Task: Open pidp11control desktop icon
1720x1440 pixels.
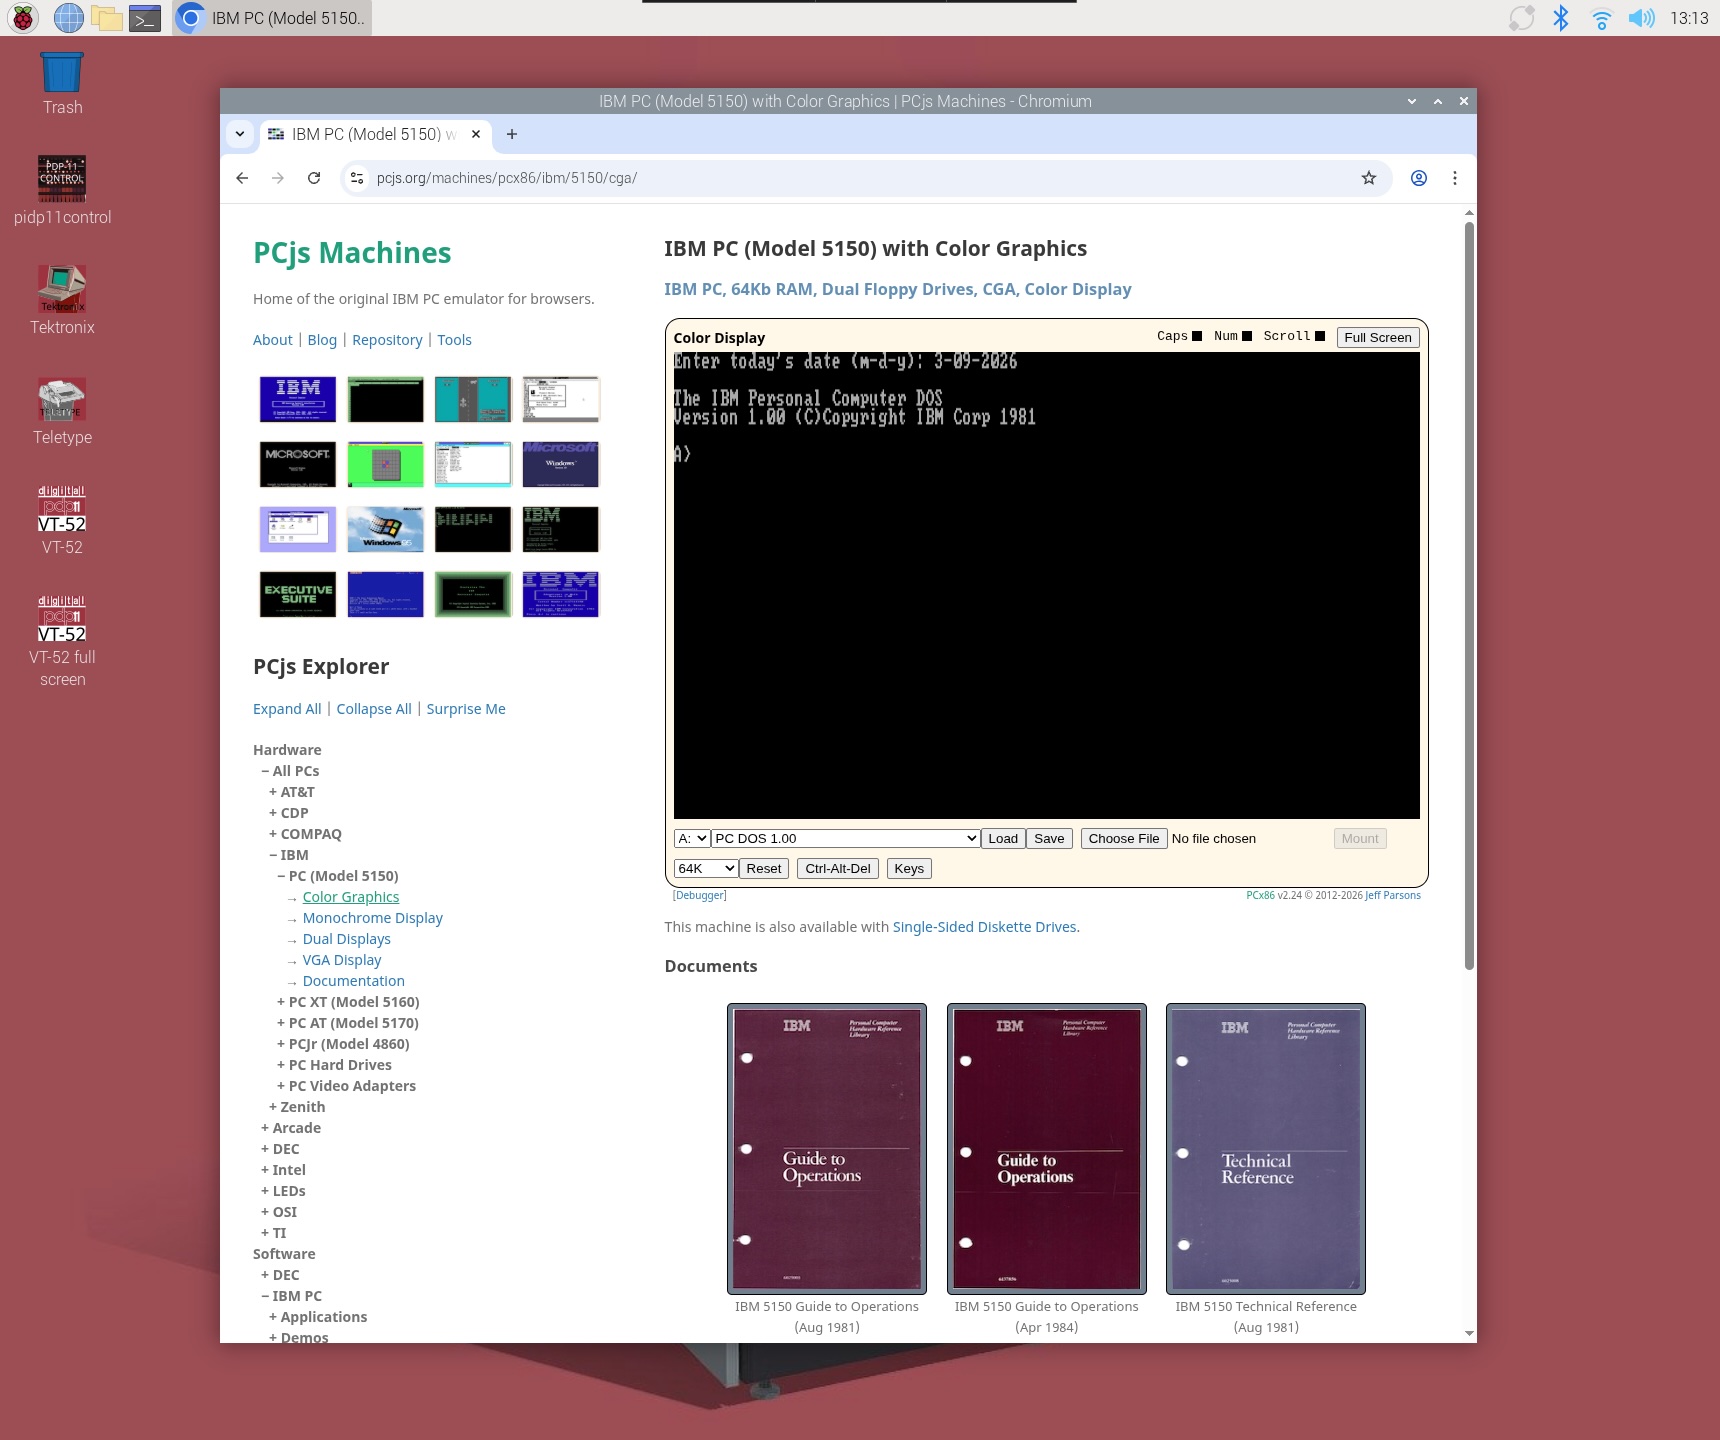Action: [x=62, y=190]
